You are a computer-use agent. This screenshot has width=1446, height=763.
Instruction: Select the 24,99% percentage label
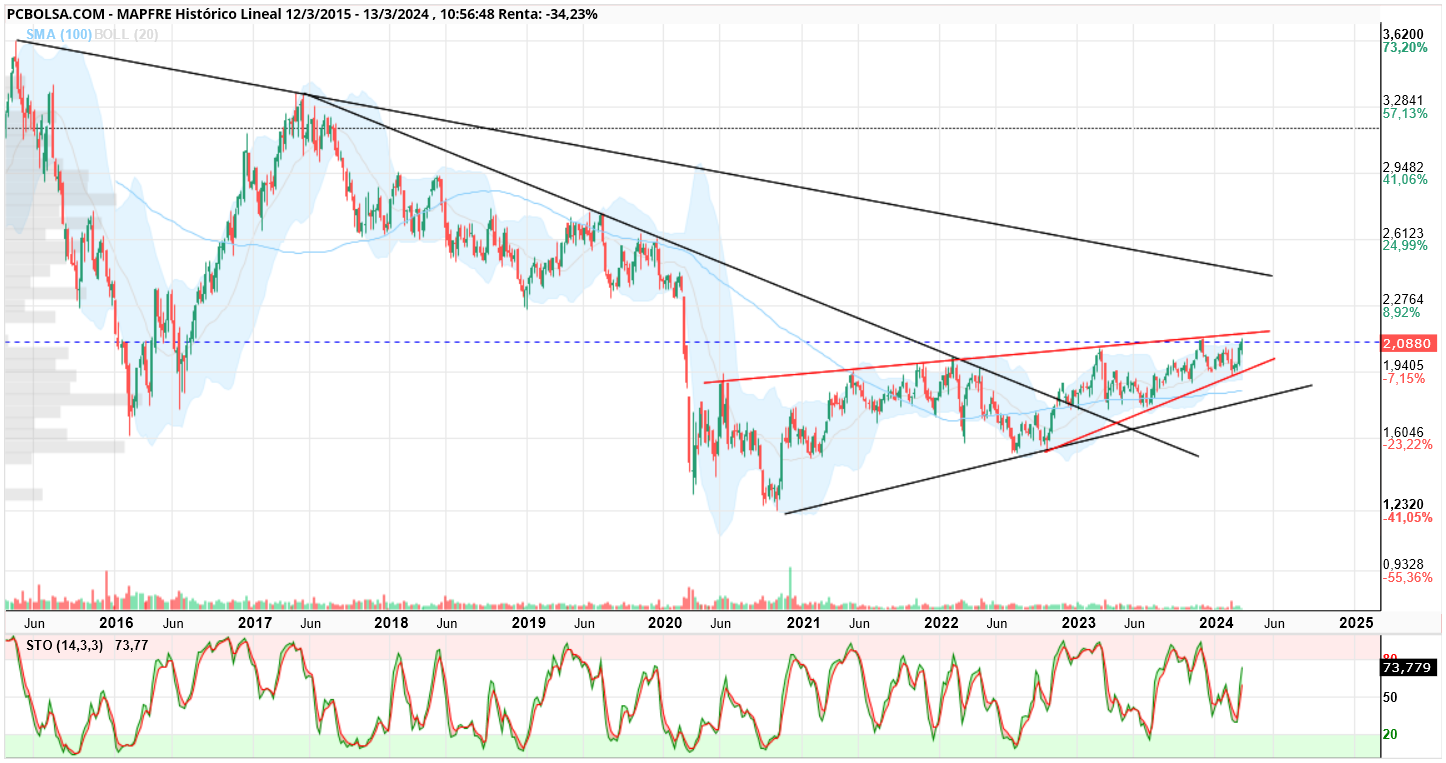1404,246
